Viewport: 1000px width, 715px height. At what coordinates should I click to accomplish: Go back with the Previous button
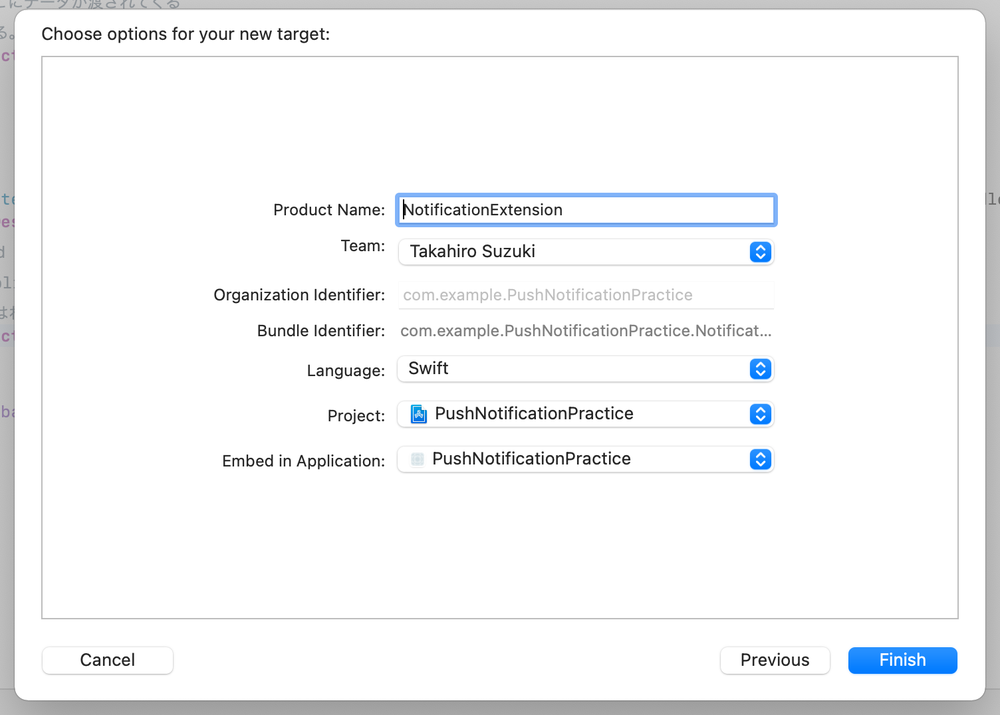click(775, 660)
